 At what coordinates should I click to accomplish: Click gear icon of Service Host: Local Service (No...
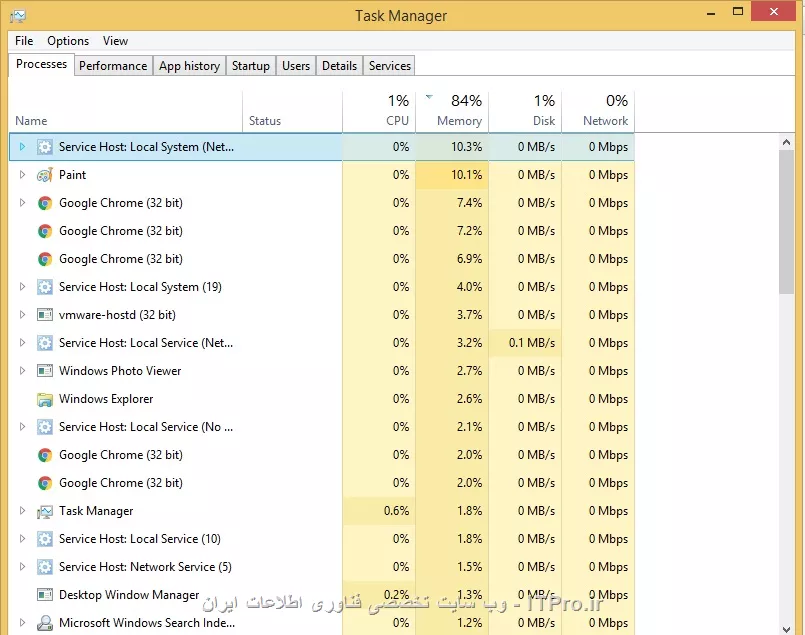45,427
